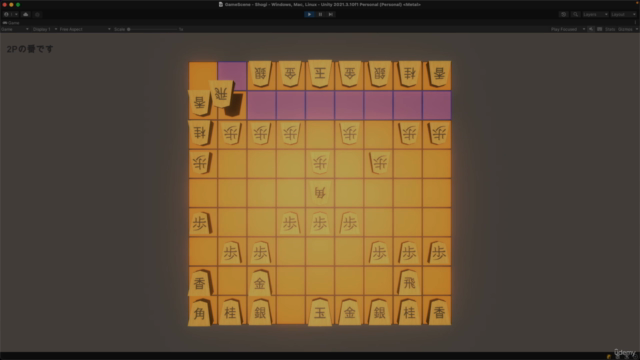This screenshot has height=360, width=640.
Task: Click the Play button in Unity toolbar
Action: (309, 14)
